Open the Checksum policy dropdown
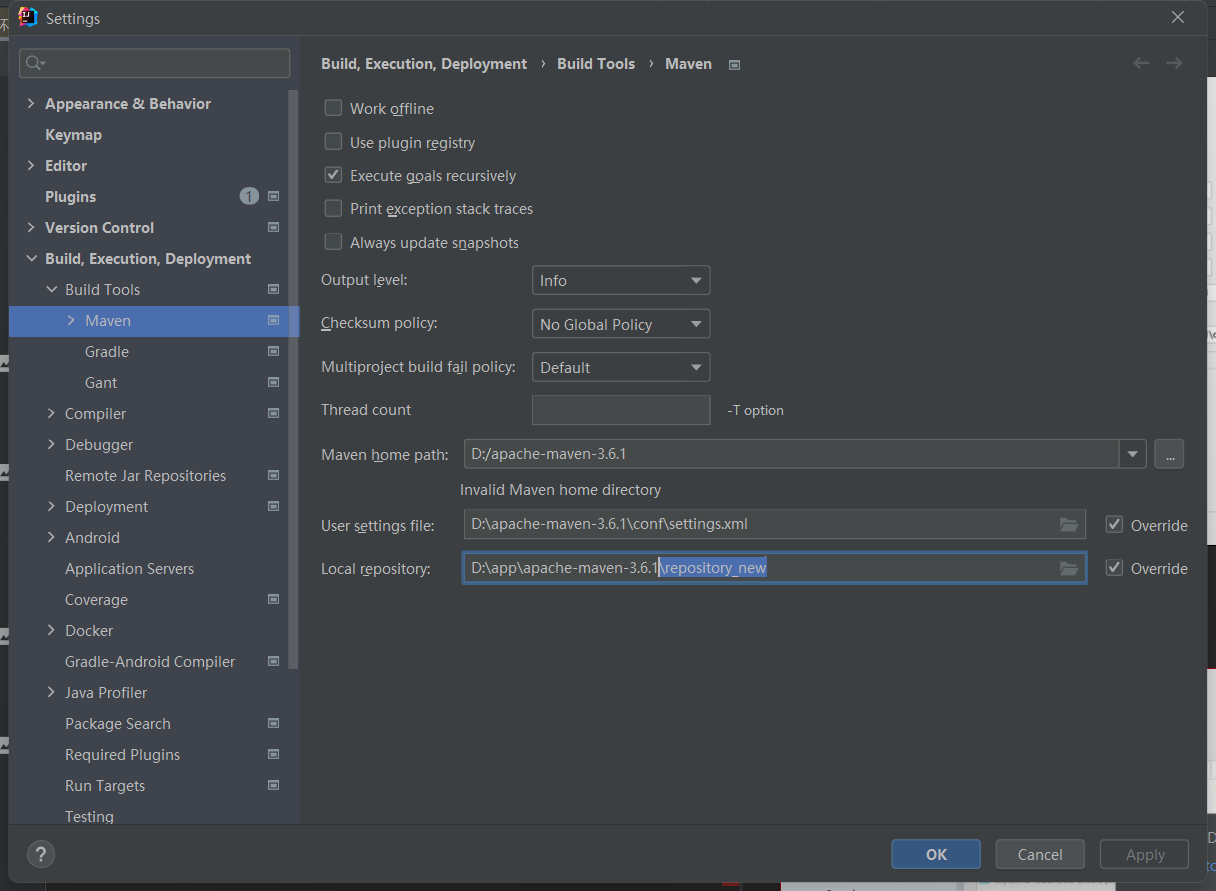1216x891 pixels. point(621,324)
